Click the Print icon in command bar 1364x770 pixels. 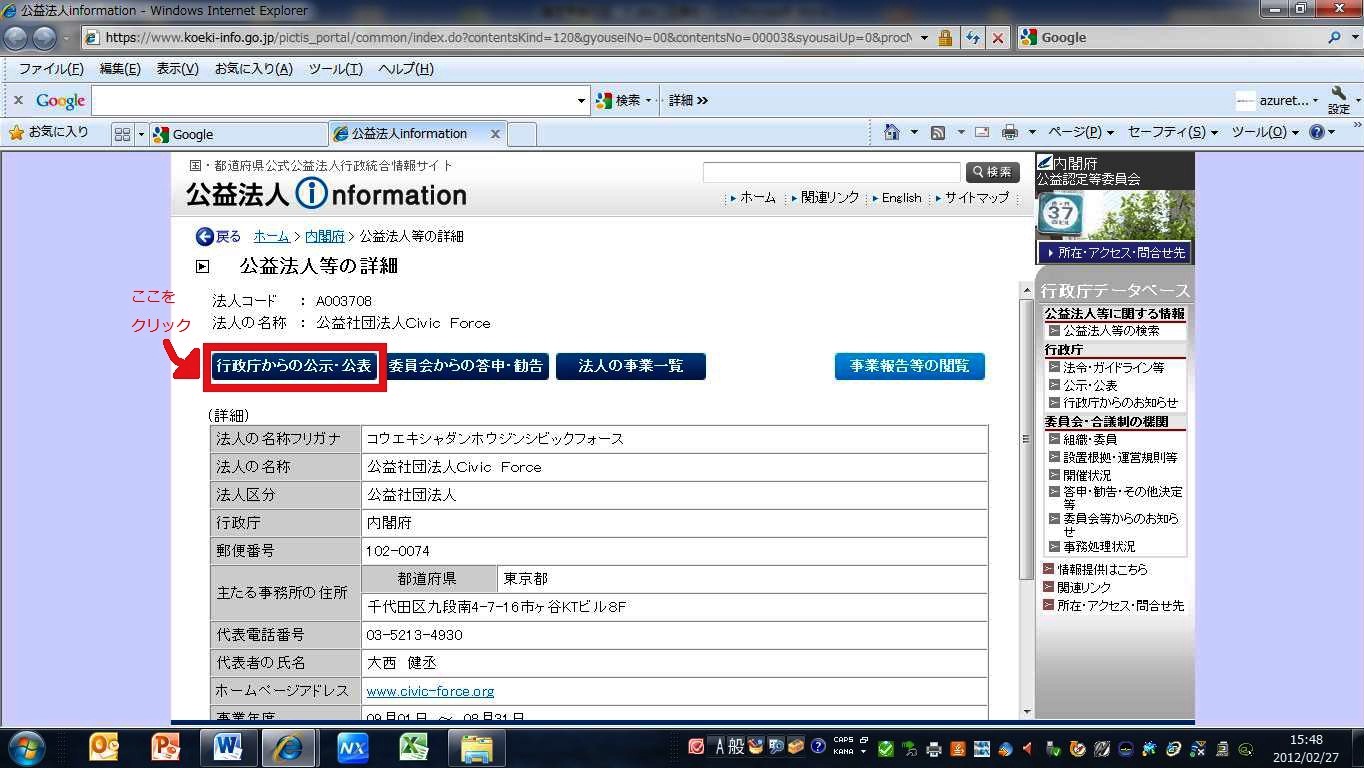(1010, 132)
